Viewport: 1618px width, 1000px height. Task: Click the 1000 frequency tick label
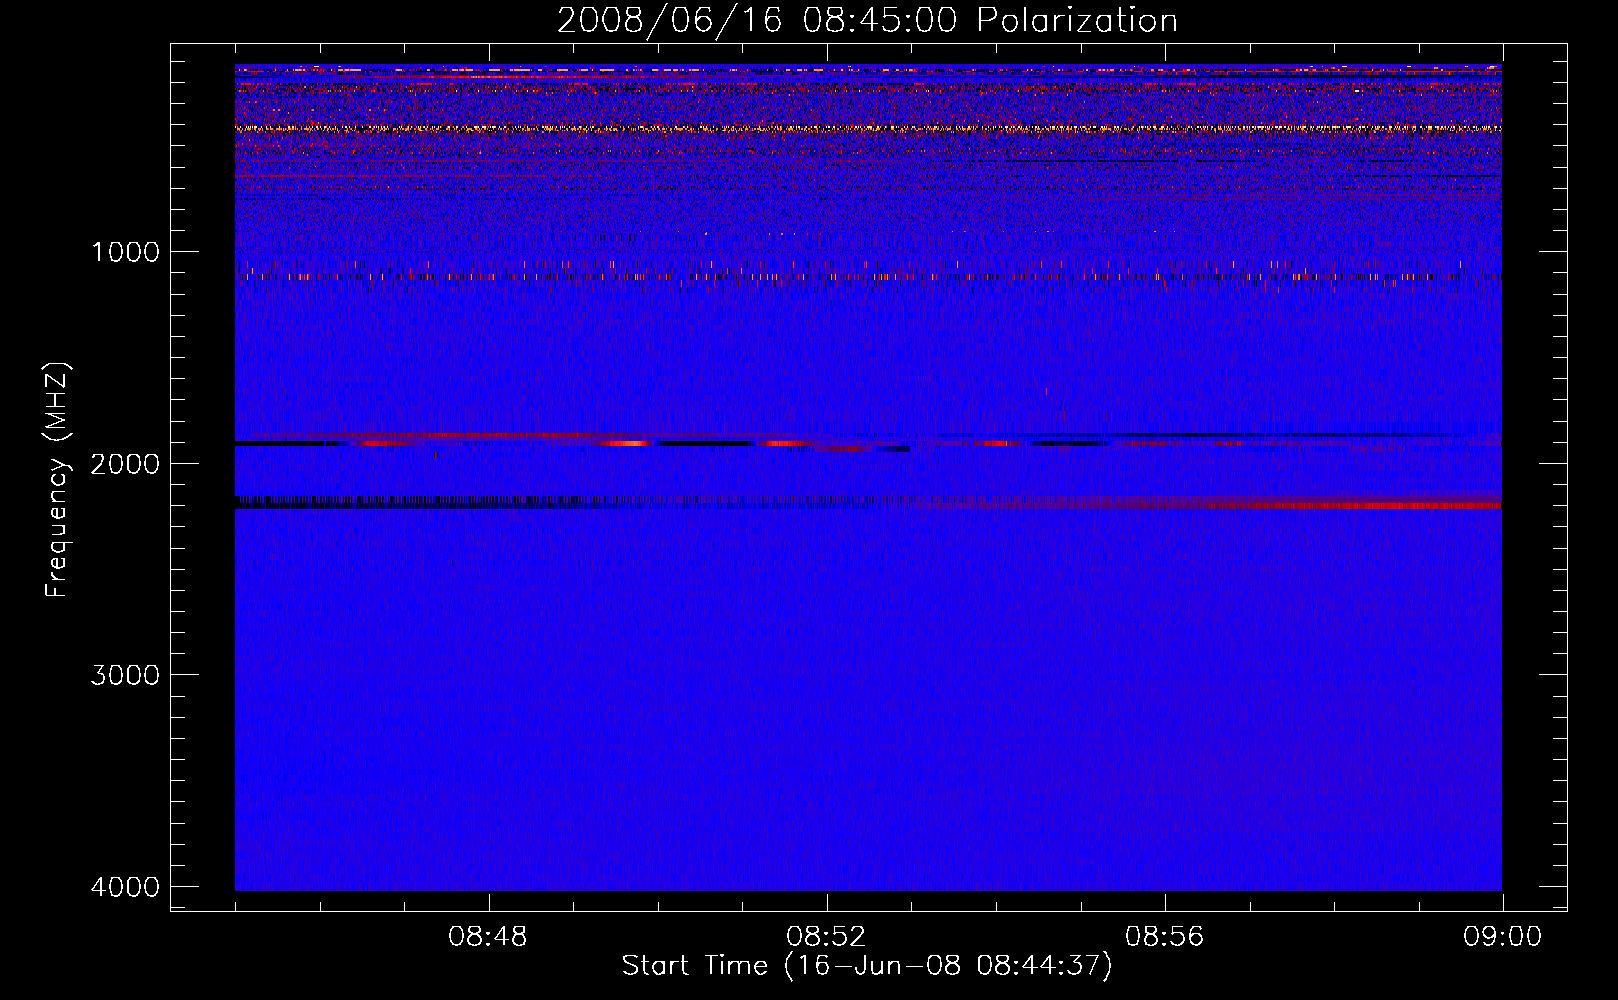pyautogui.click(x=125, y=252)
